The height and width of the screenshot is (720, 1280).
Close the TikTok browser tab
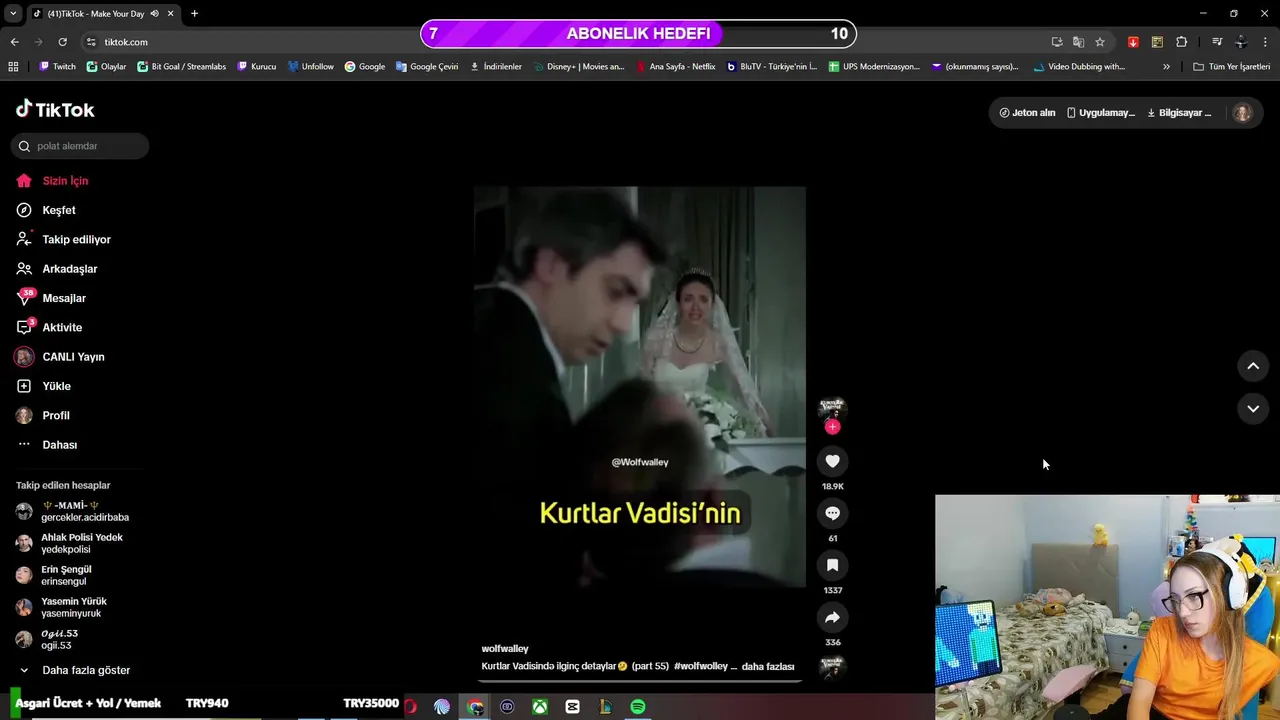tap(171, 14)
